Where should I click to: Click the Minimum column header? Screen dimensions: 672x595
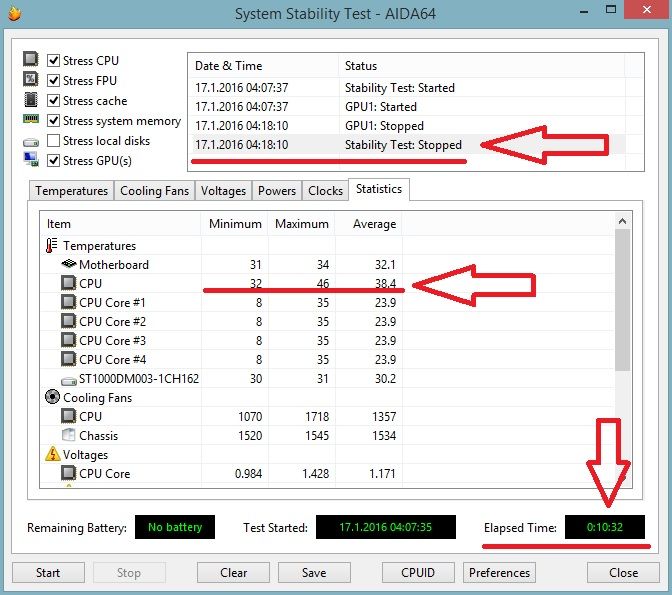234,224
